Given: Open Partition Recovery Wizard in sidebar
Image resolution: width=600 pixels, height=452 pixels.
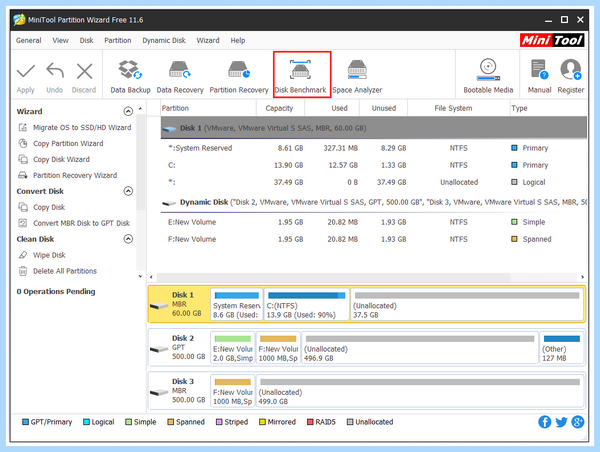Looking at the screenshot, I should (x=68, y=175).
